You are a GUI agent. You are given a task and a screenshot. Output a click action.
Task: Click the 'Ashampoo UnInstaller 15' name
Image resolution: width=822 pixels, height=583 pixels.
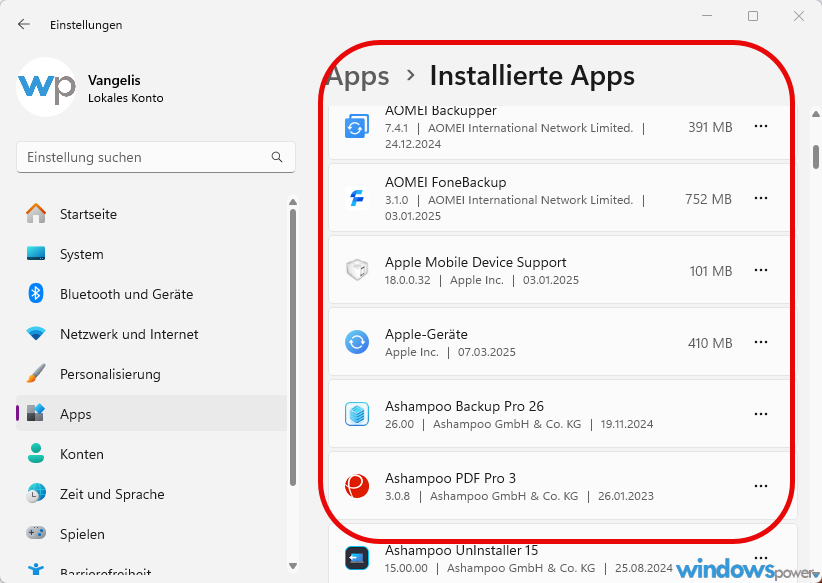pos(462,550)
